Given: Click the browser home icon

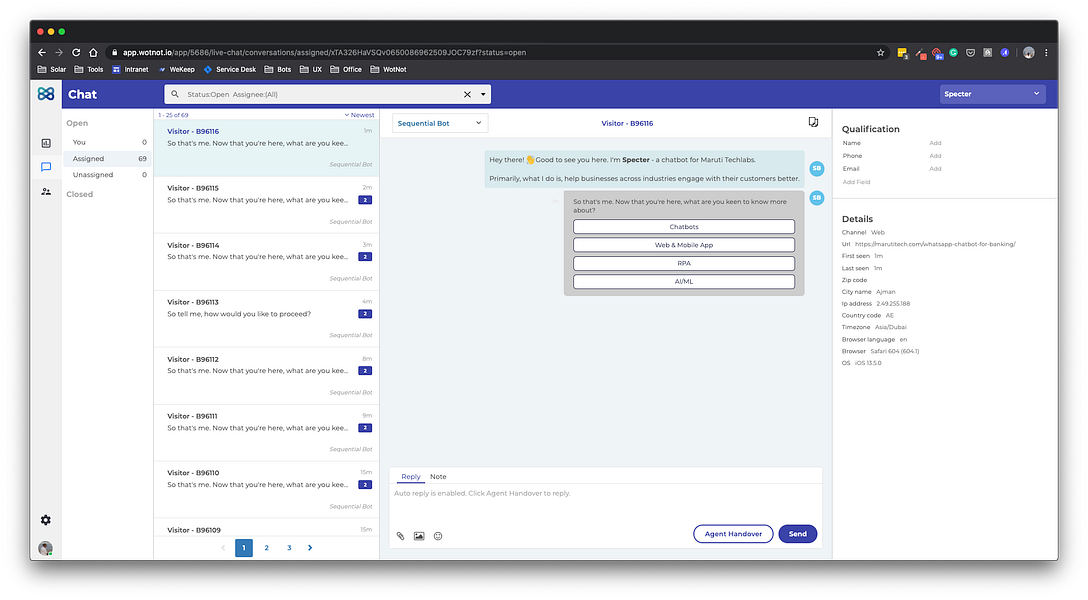Looking at the screenshot, I should click(x=93, y=52).
